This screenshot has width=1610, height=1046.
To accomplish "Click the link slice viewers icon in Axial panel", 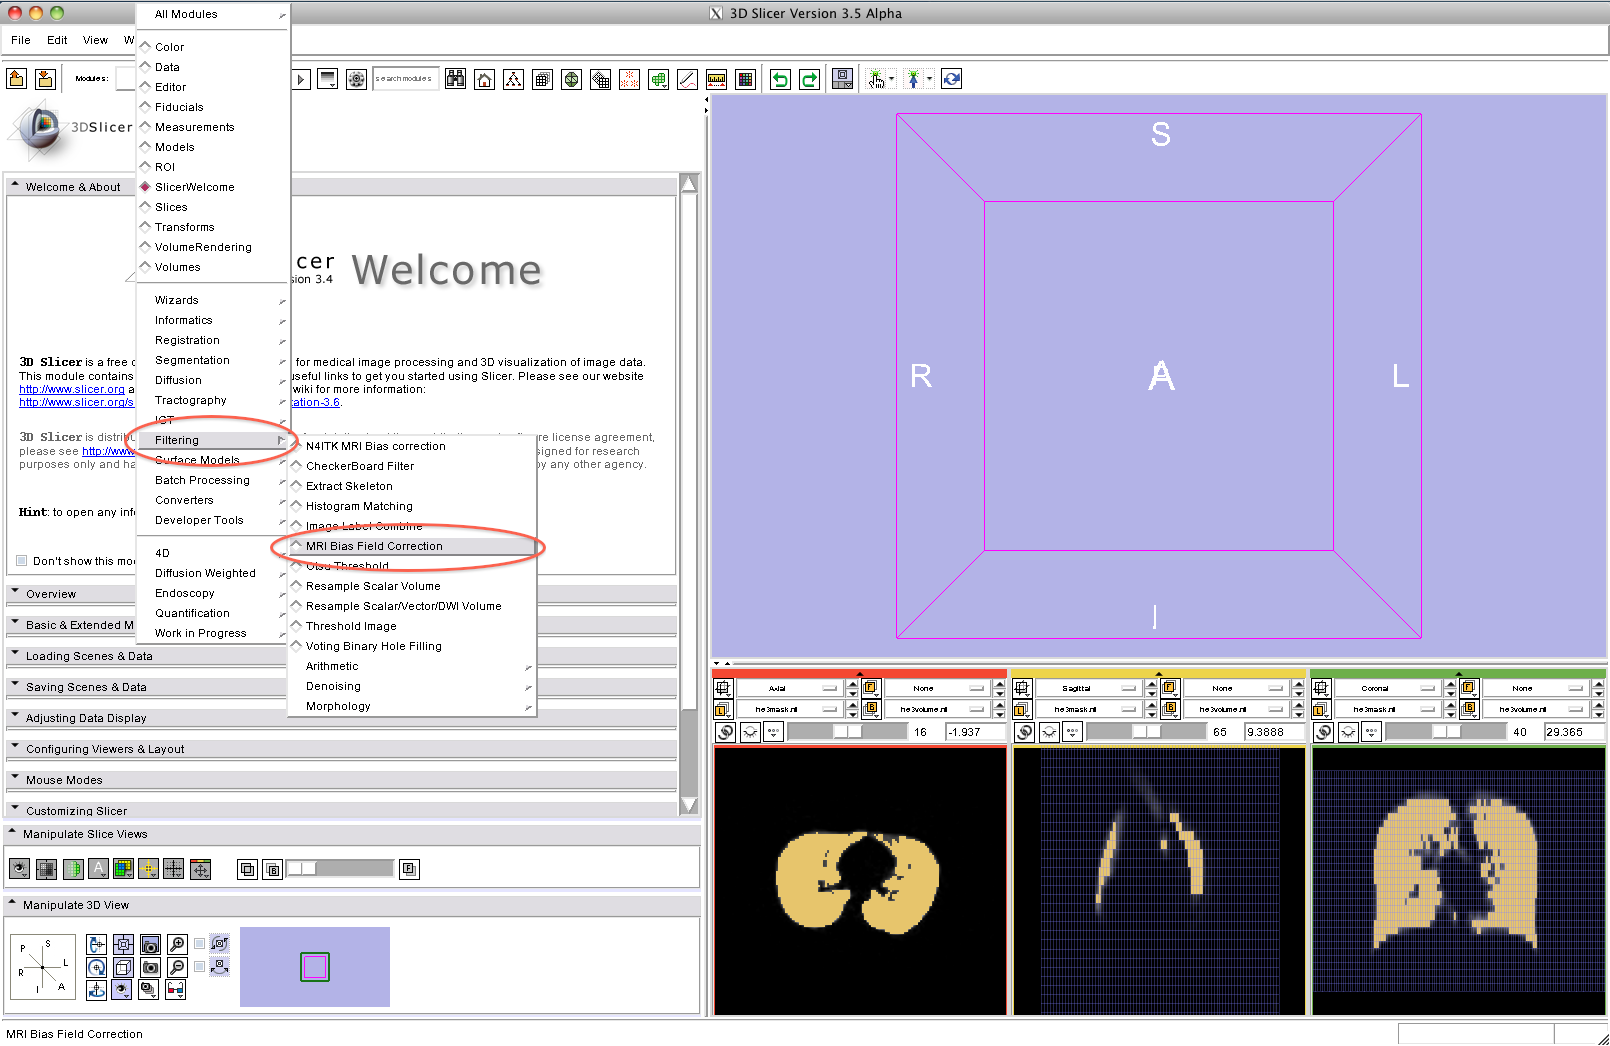I will (726, 732).
